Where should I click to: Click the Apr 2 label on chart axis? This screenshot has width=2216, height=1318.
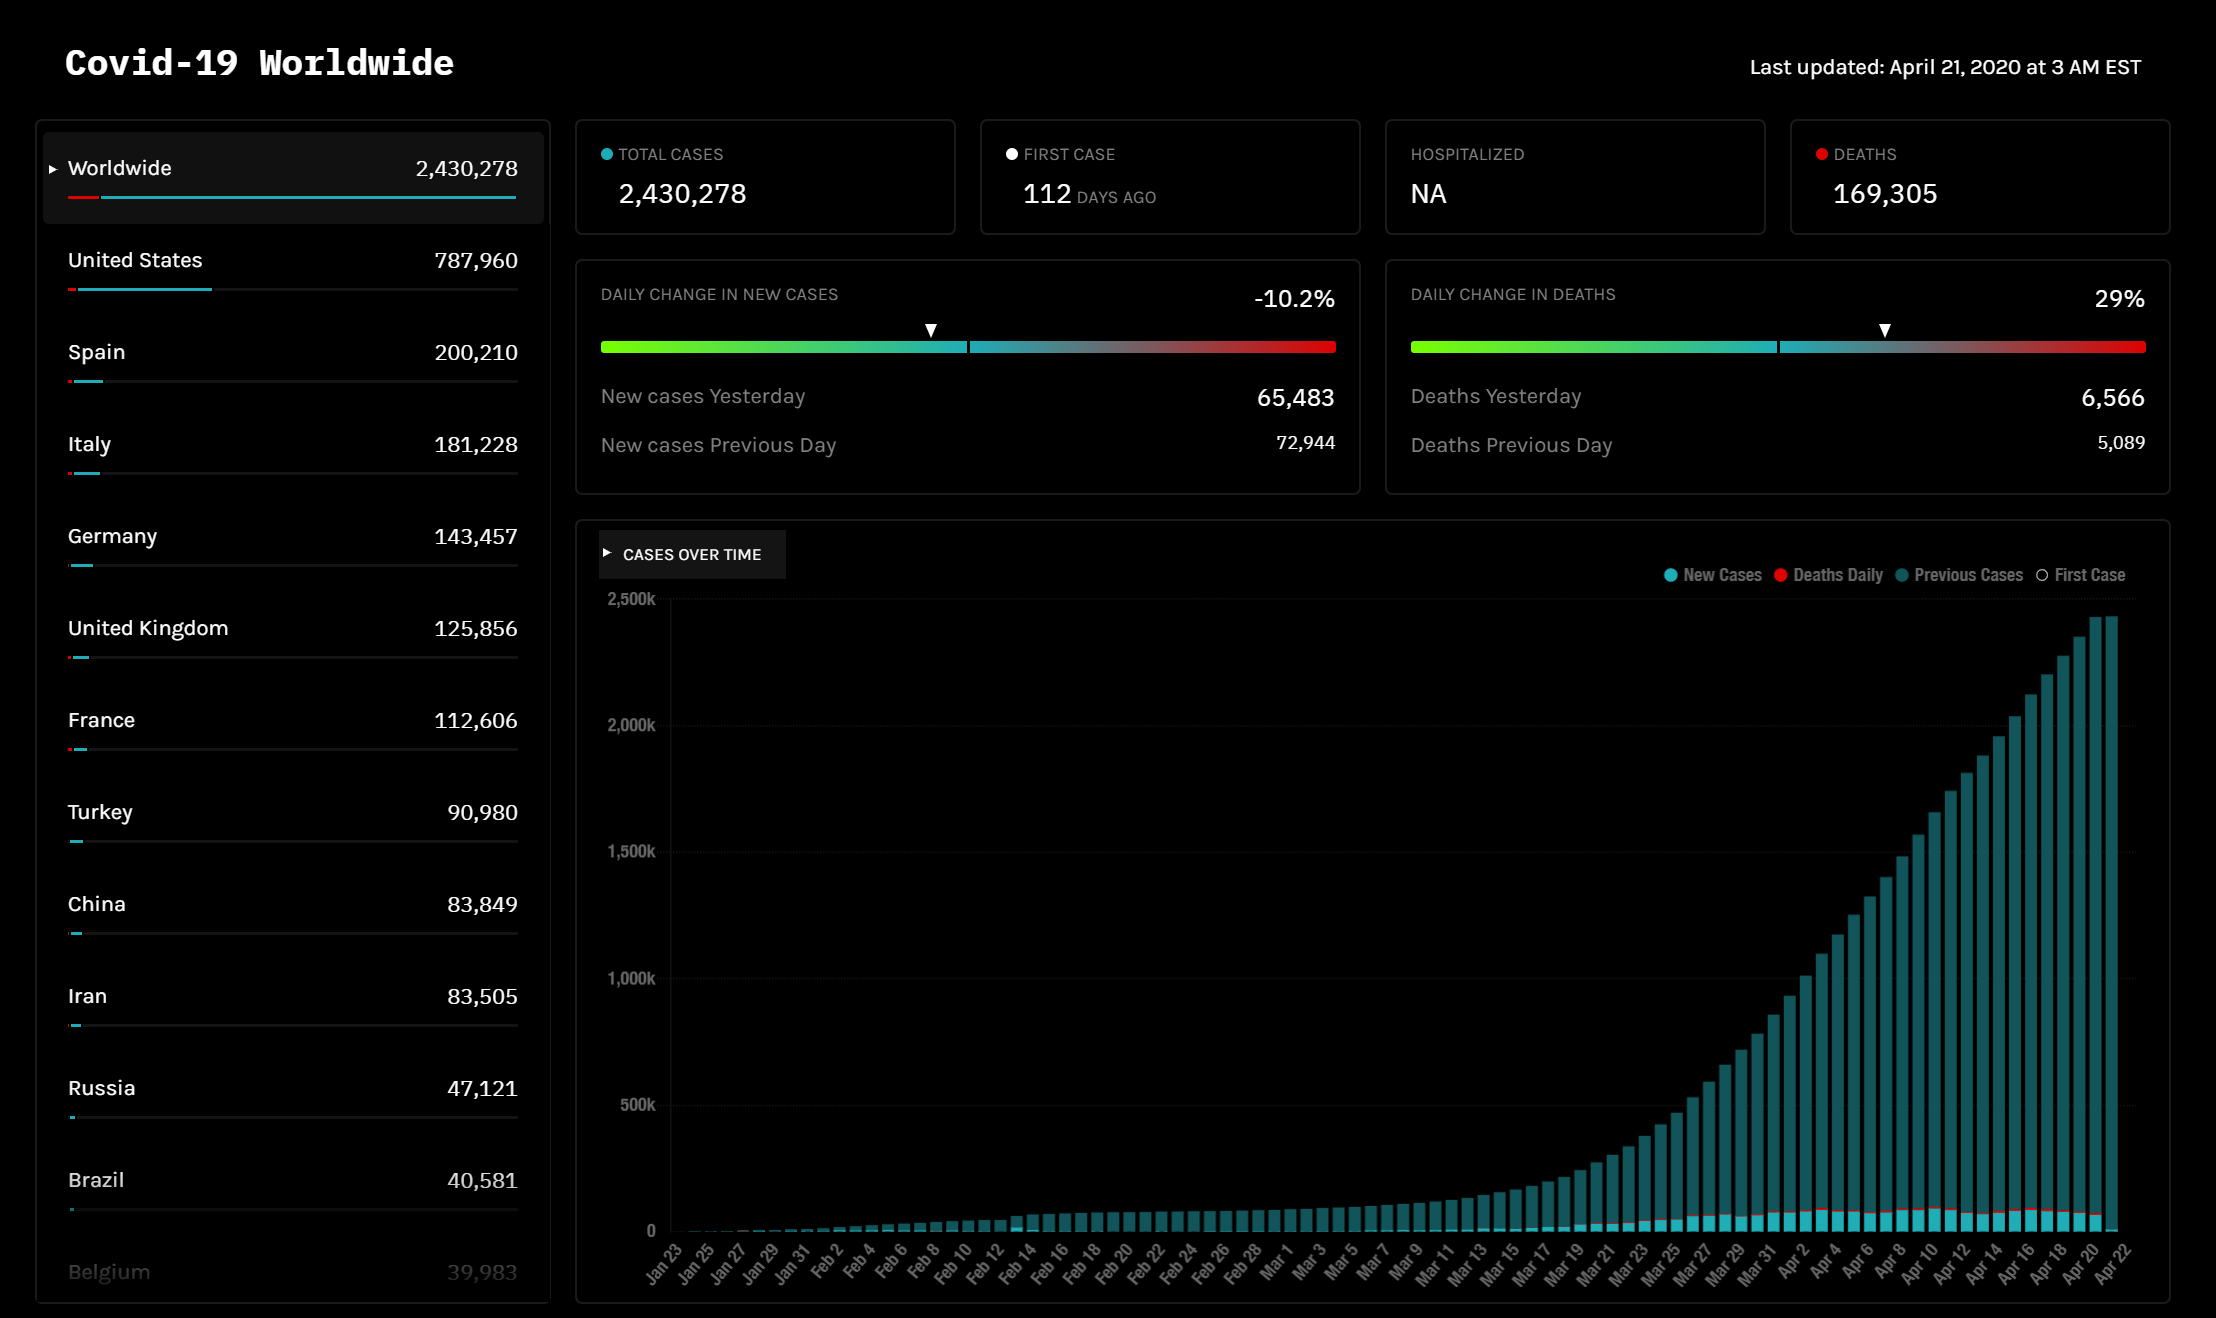tap(1793, 1262)
